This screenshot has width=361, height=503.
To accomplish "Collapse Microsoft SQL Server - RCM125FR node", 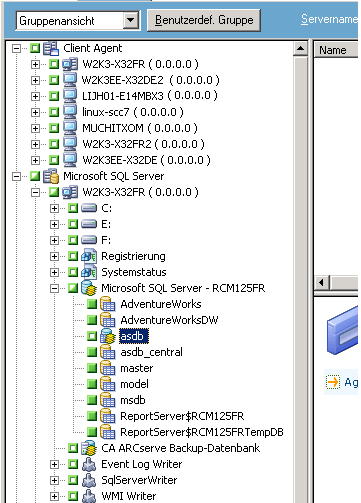I will [x=54, y=288].
